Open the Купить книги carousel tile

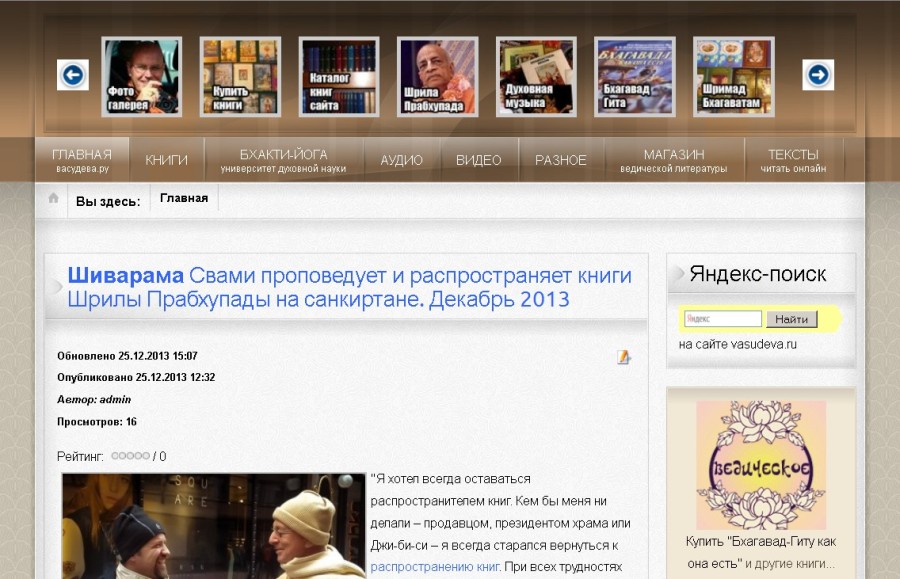click(240, 77)
